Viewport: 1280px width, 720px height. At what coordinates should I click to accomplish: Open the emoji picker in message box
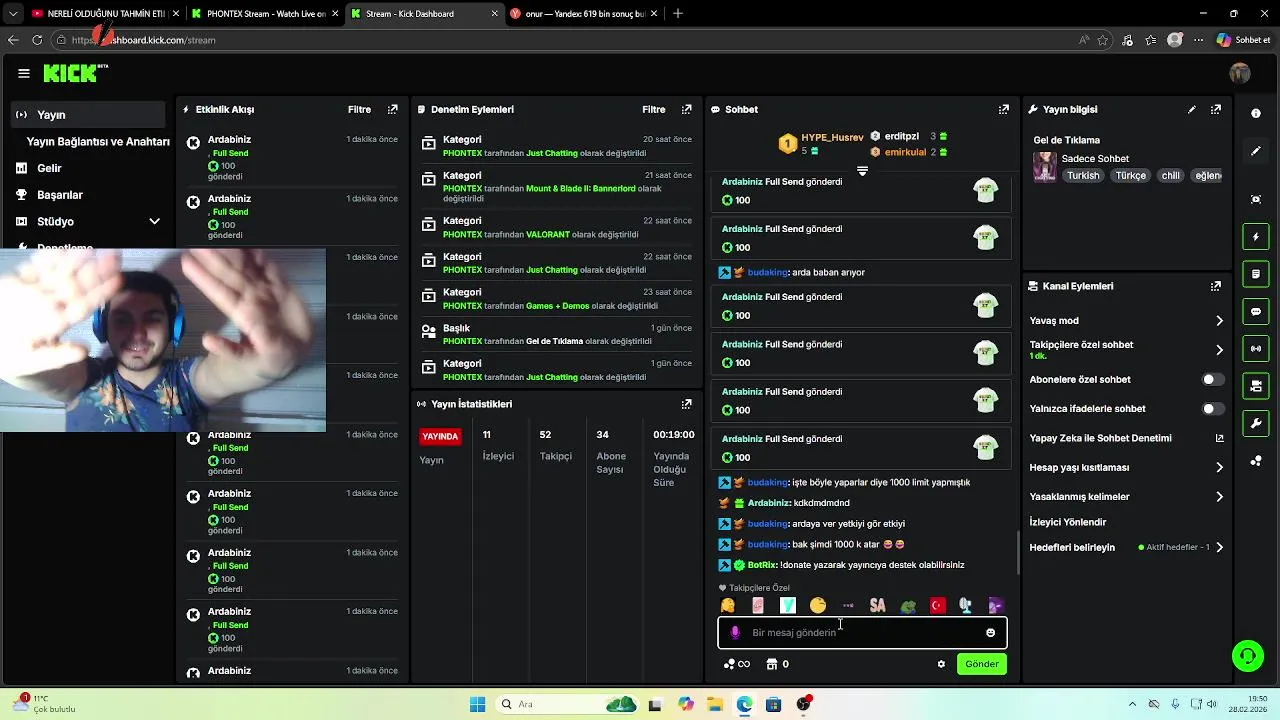991,632
